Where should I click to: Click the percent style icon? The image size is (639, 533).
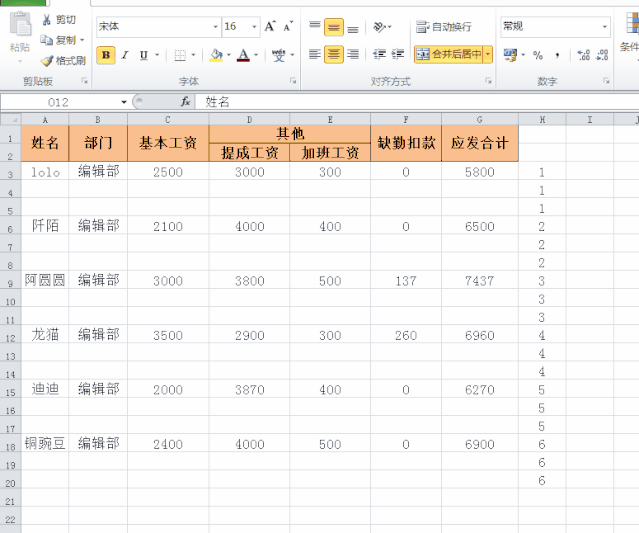[538, 55]
